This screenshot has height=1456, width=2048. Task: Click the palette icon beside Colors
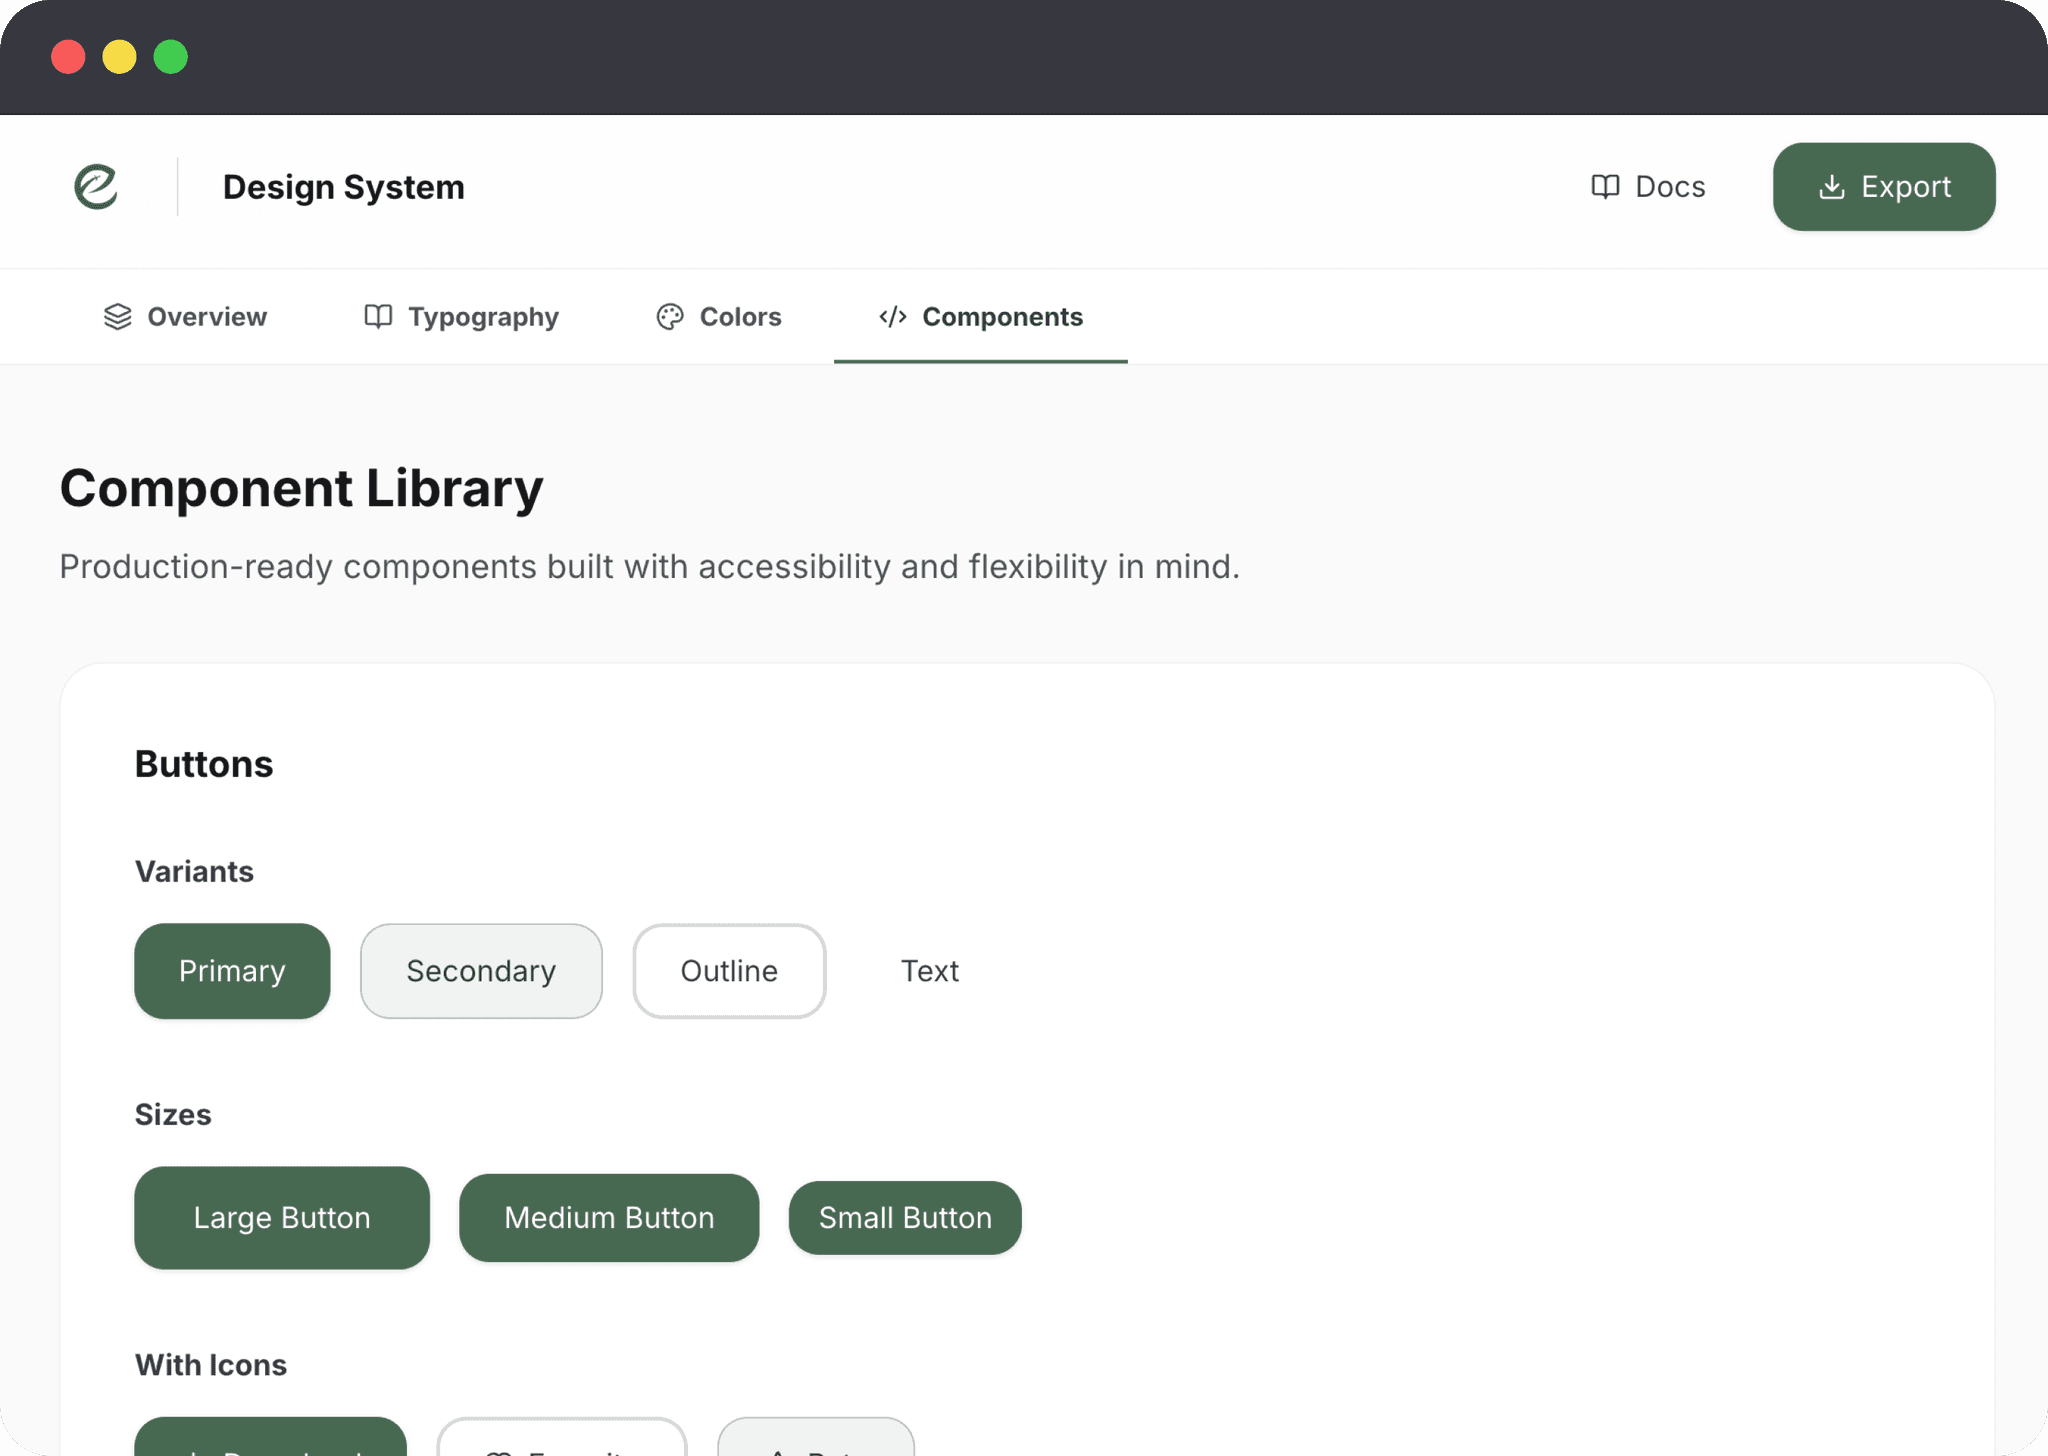(x=669, y=317)
